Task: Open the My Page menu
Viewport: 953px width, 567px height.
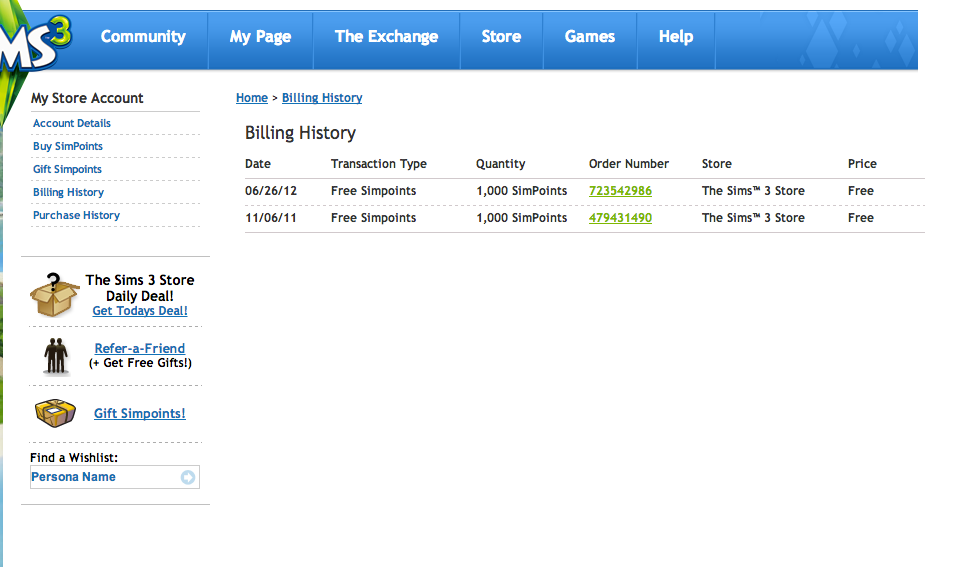Action: point(260,36)
